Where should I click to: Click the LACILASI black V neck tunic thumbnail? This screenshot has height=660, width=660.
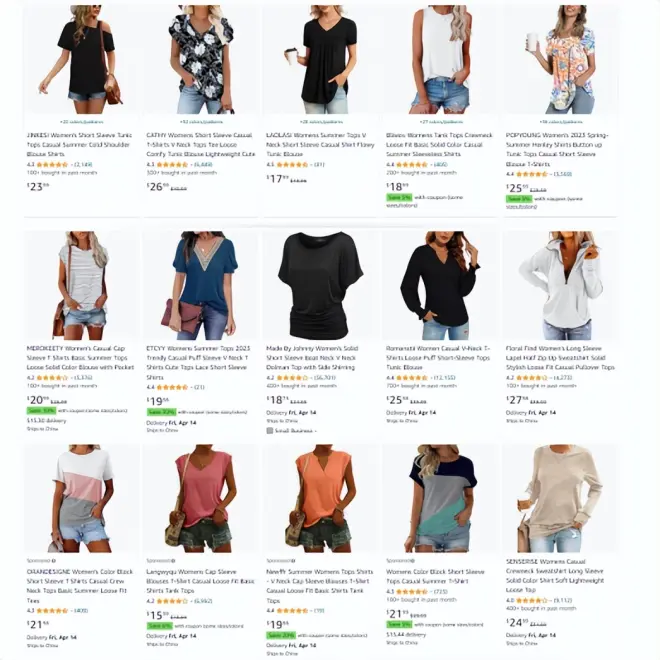point(321,59)
